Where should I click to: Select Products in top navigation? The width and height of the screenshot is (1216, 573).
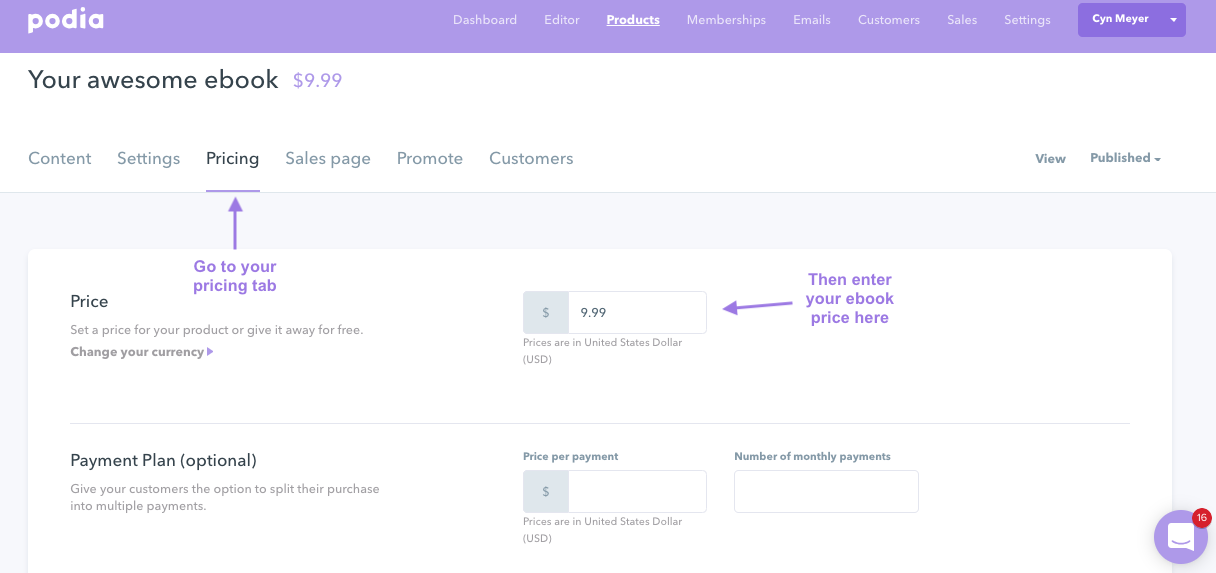(633, 20)
